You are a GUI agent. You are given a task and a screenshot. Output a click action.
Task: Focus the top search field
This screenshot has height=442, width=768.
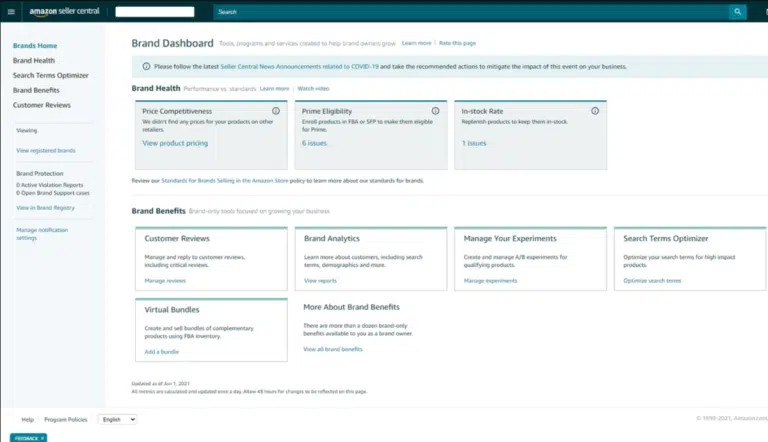tap(471, 12)
